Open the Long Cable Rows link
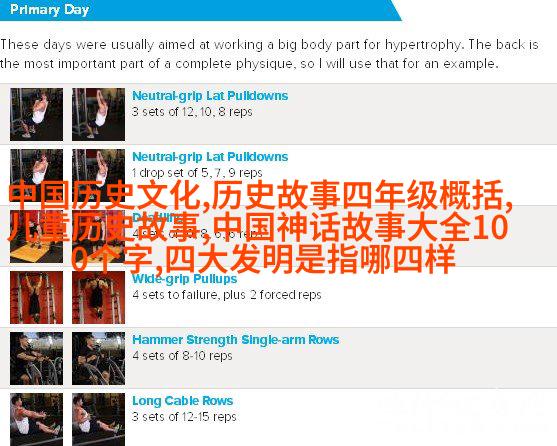 click(x=183, y=401)
